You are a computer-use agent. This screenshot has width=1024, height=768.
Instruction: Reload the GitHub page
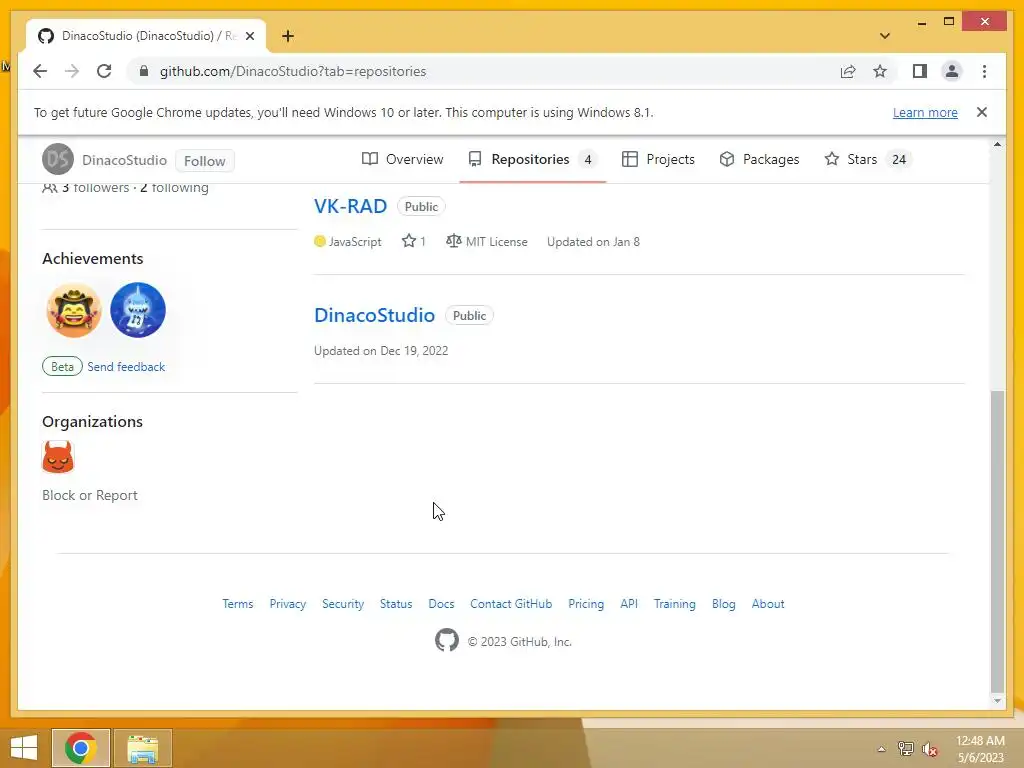pyautogui.click(x=104, y=71)
